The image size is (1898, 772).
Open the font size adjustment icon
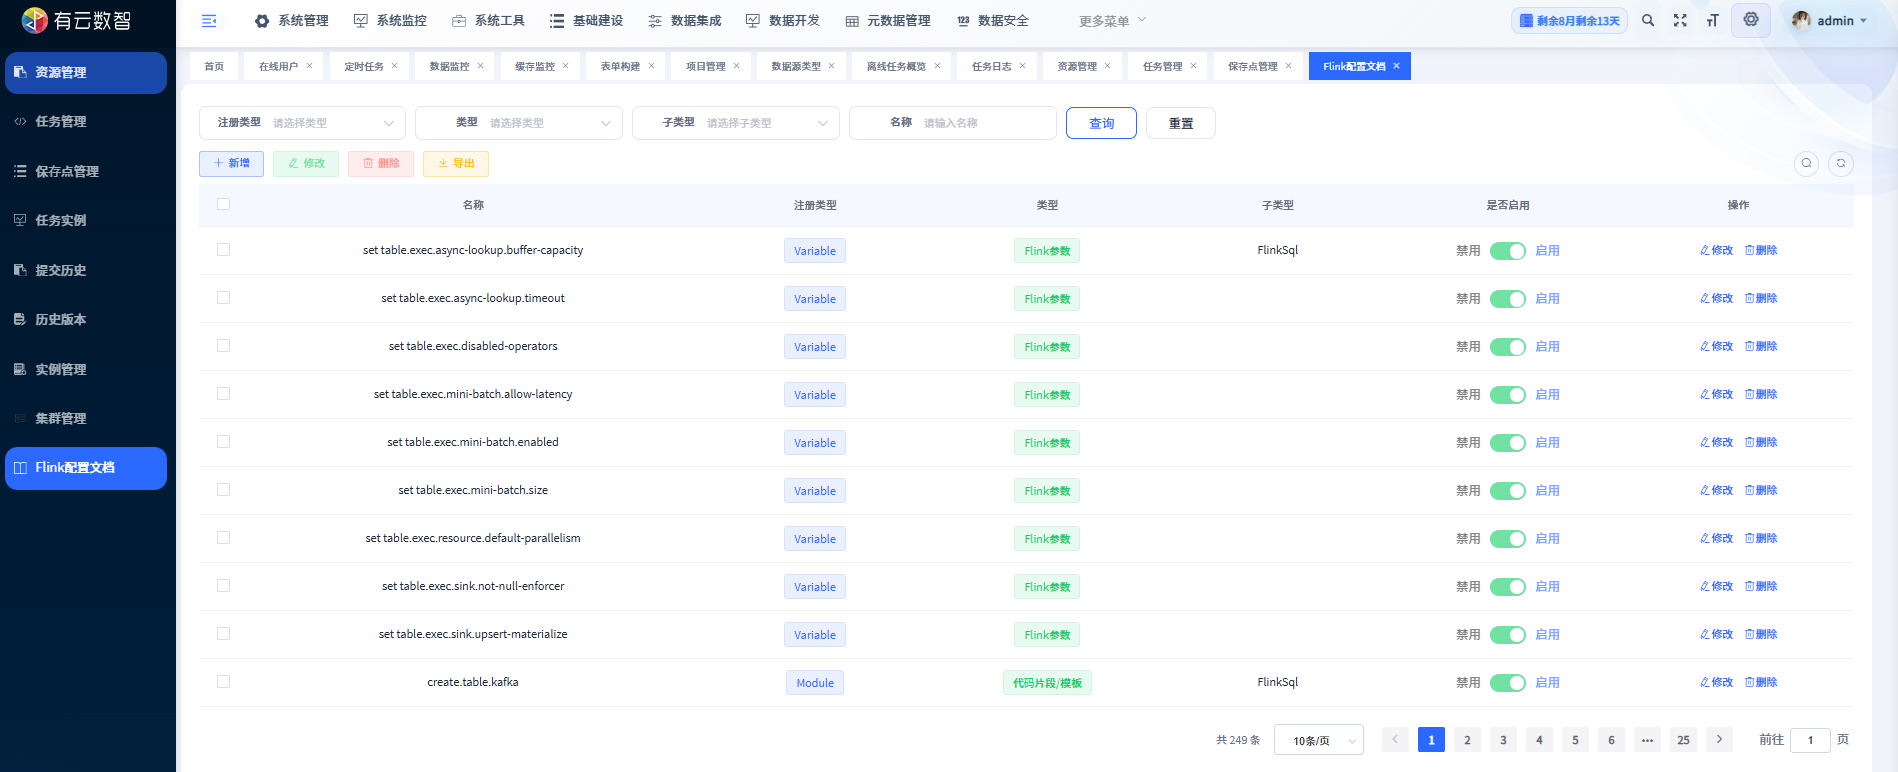pyautogui.click(x=1712, y=21)
